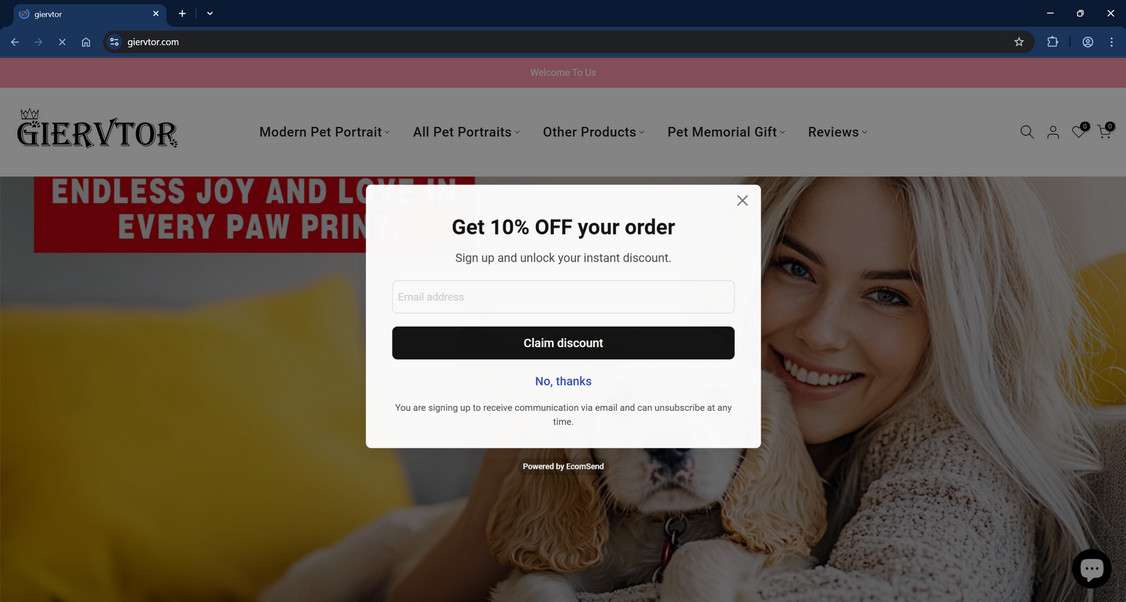Open a new browser tab

182,14
